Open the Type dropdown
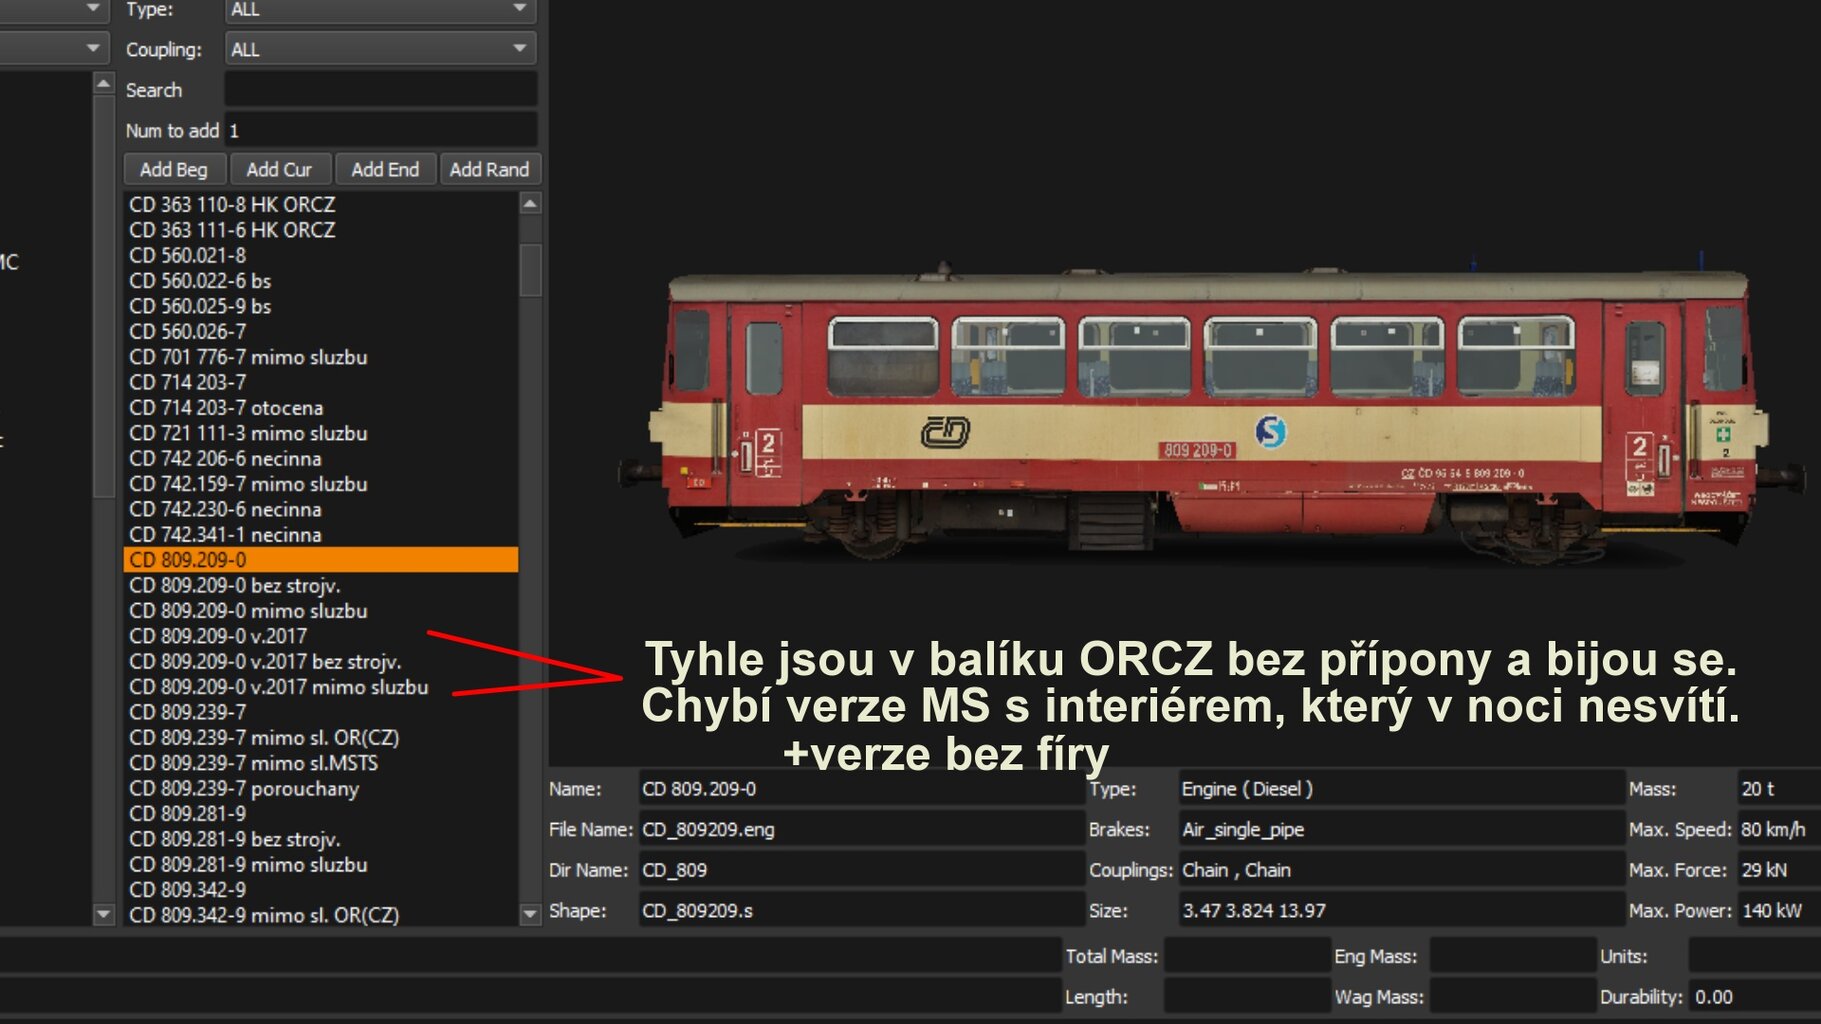The width and height of the screenshot is (1821, 1024). tap(380, 10)
